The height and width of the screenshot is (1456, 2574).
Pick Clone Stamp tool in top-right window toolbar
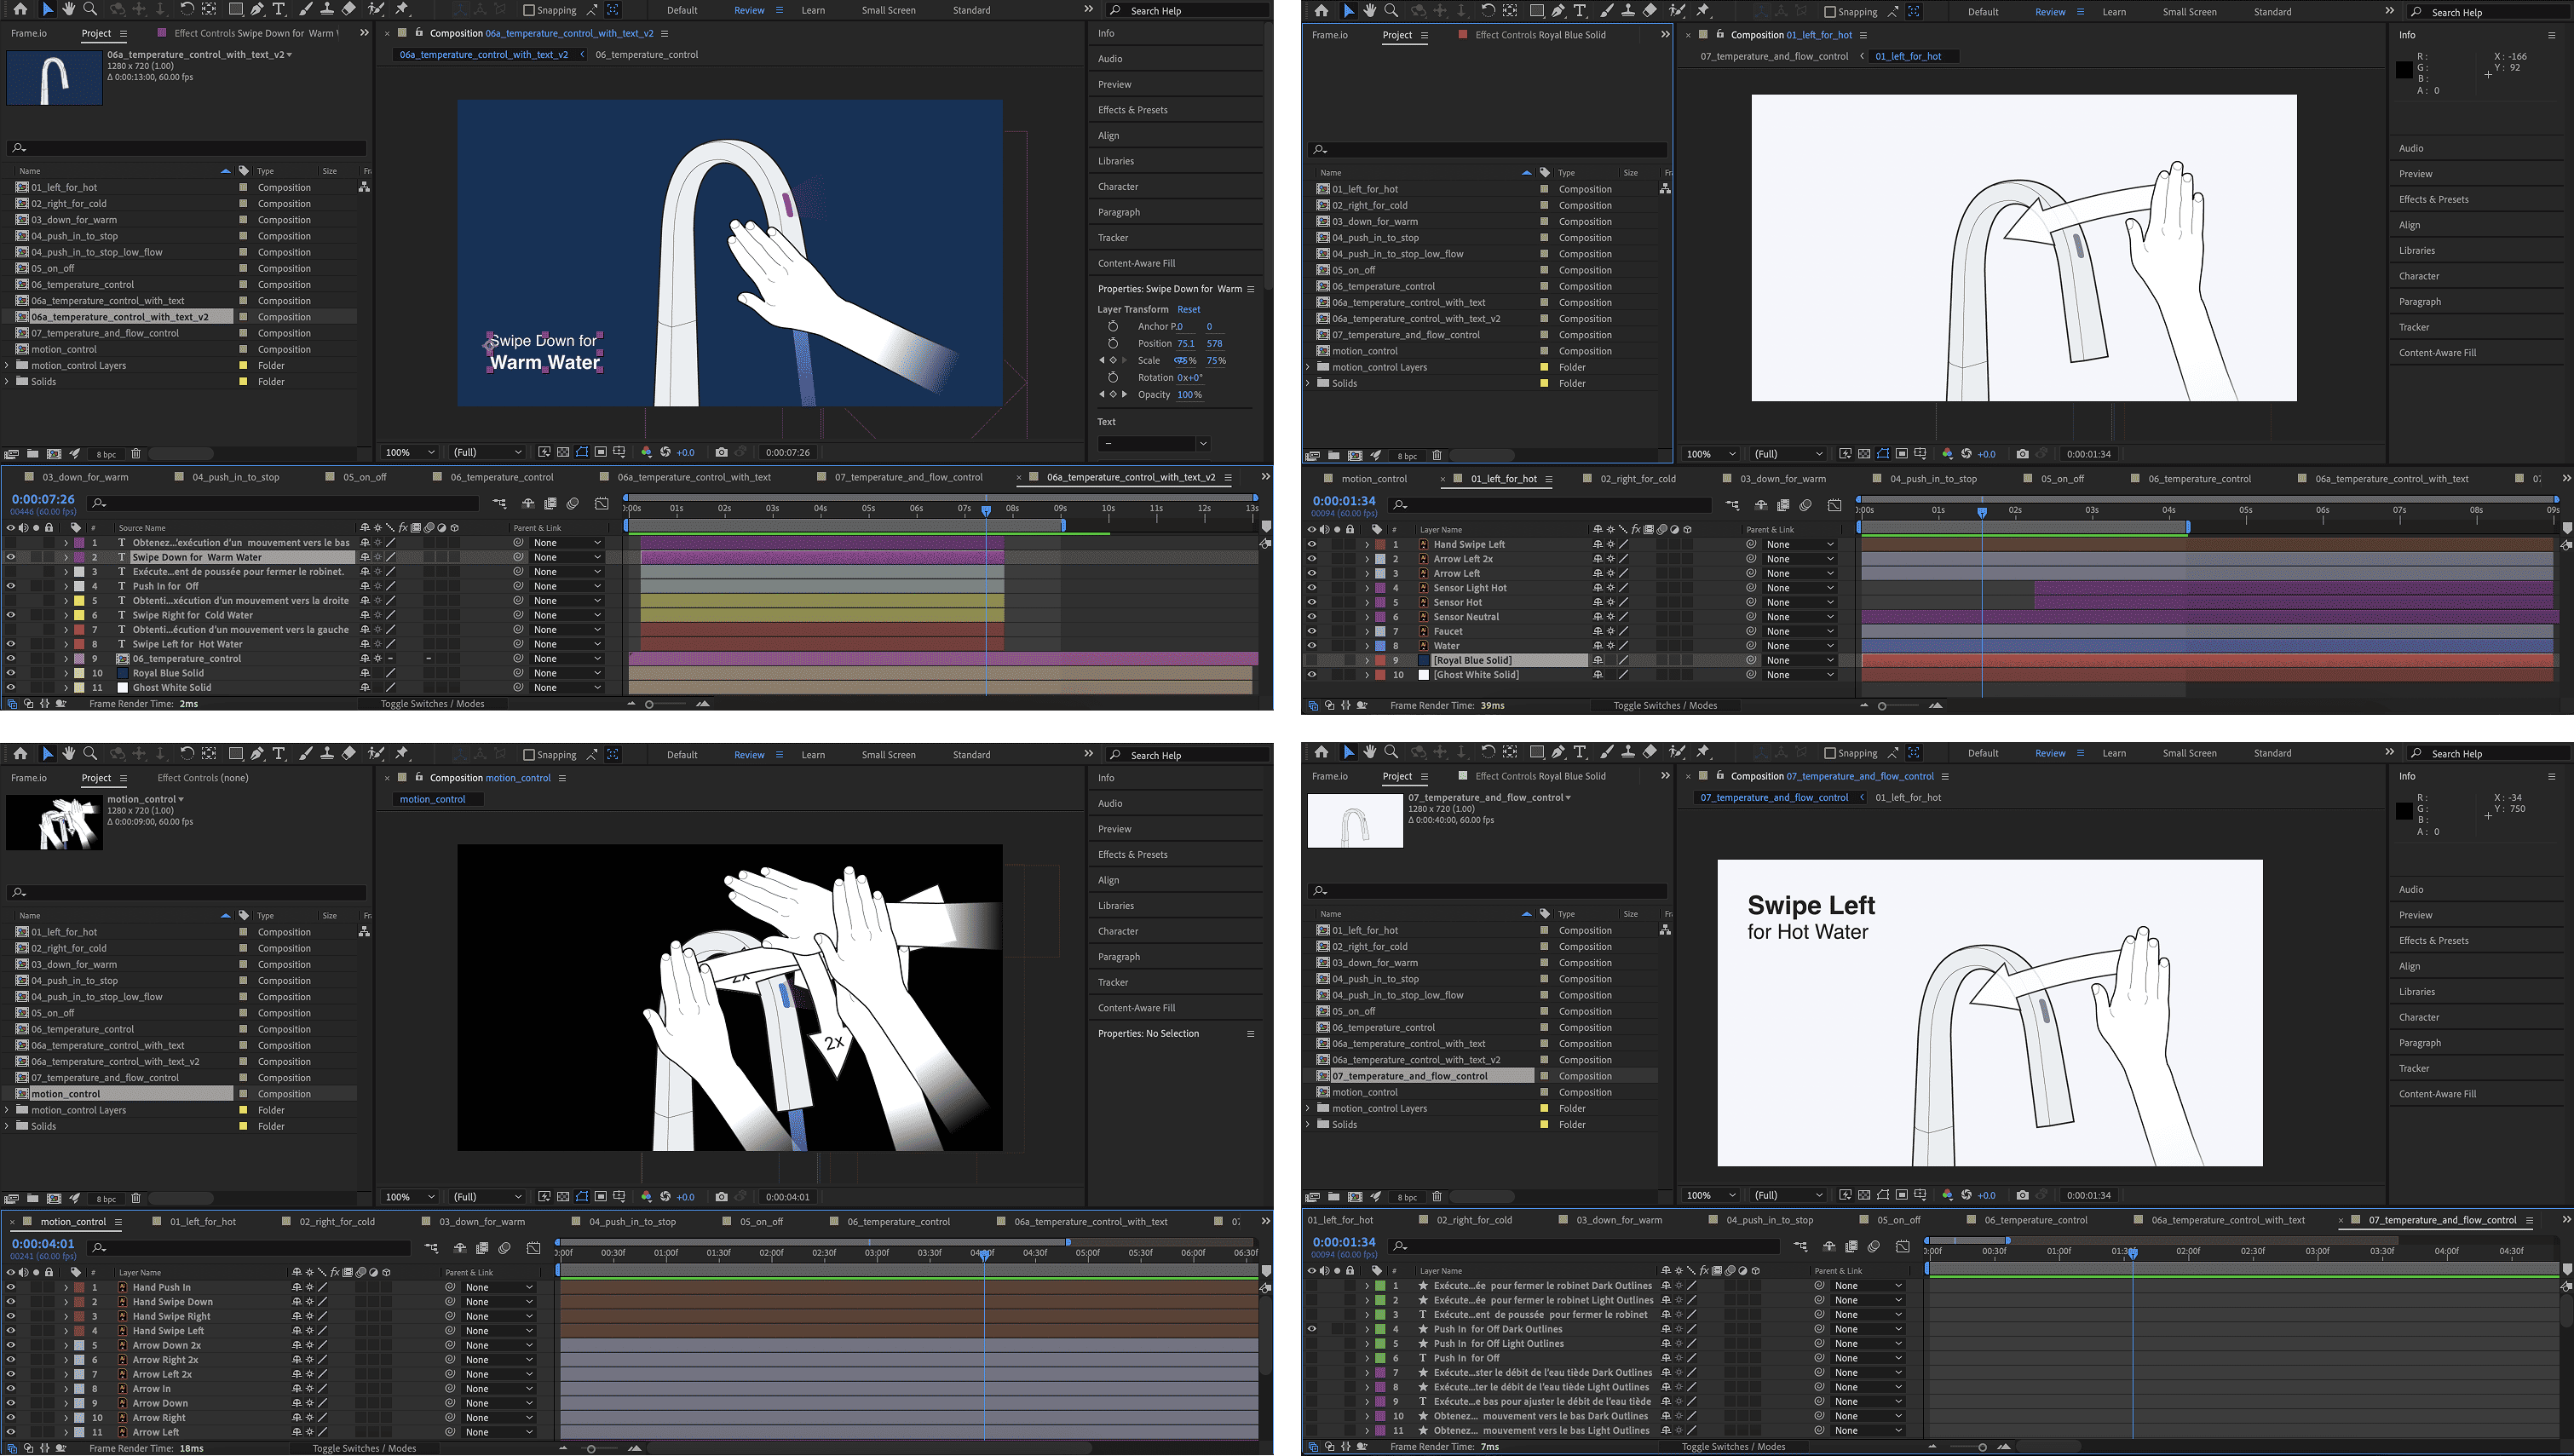click(x=1628, y=11)
